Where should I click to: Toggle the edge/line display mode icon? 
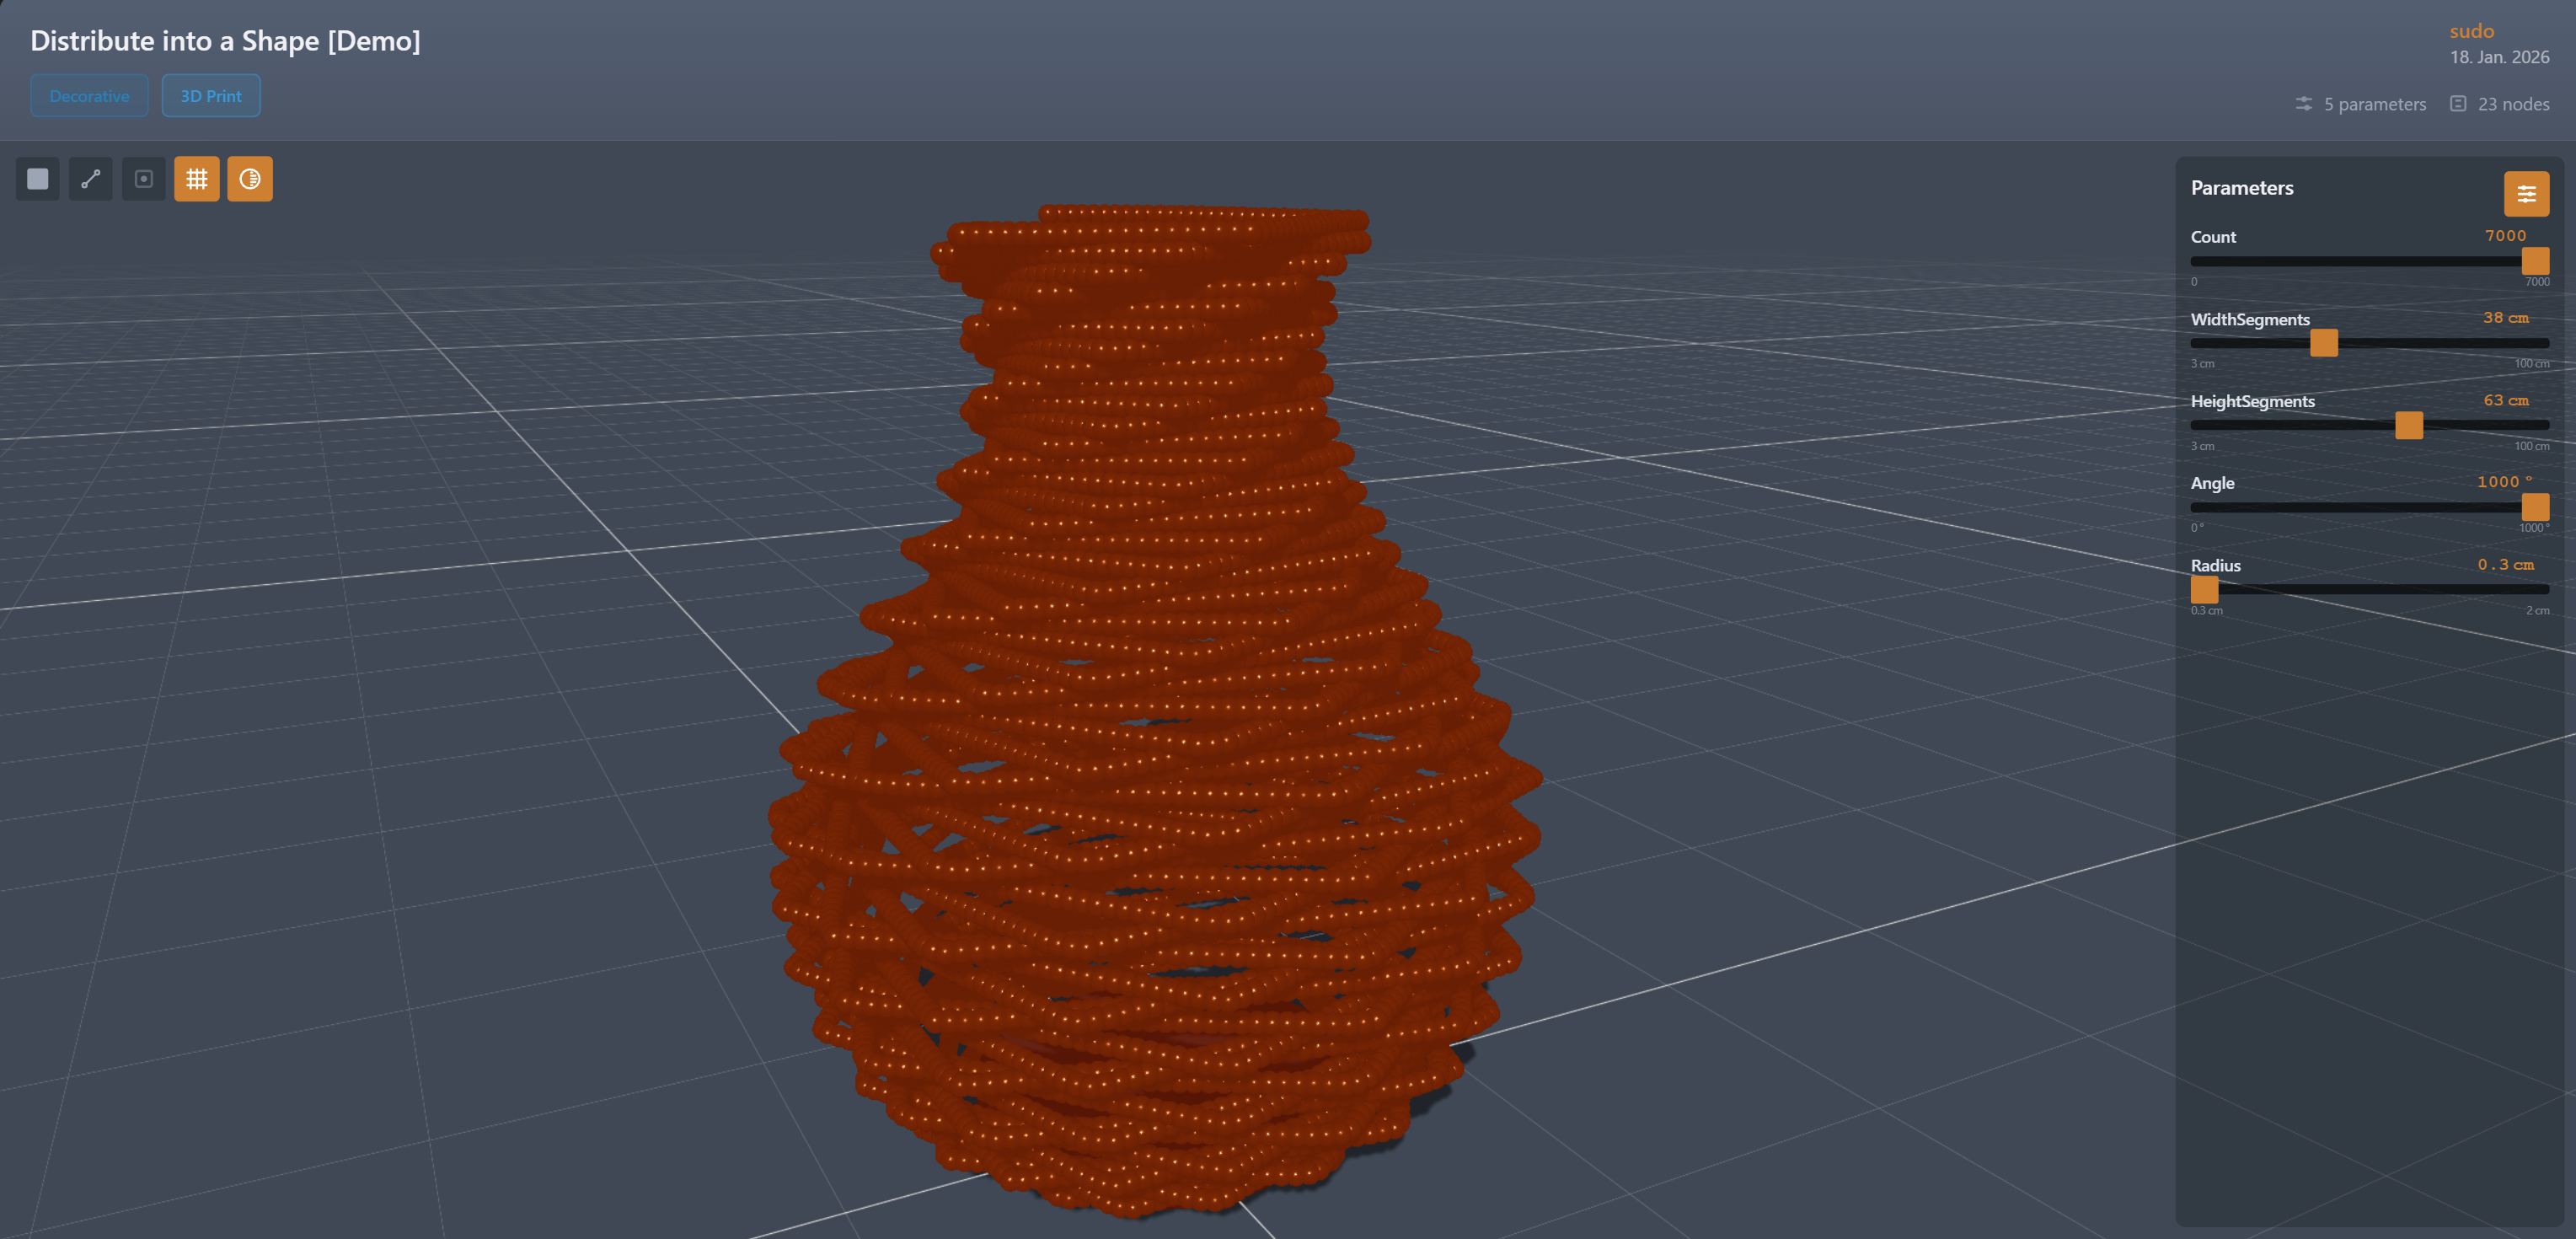click(x=91, y=179)
